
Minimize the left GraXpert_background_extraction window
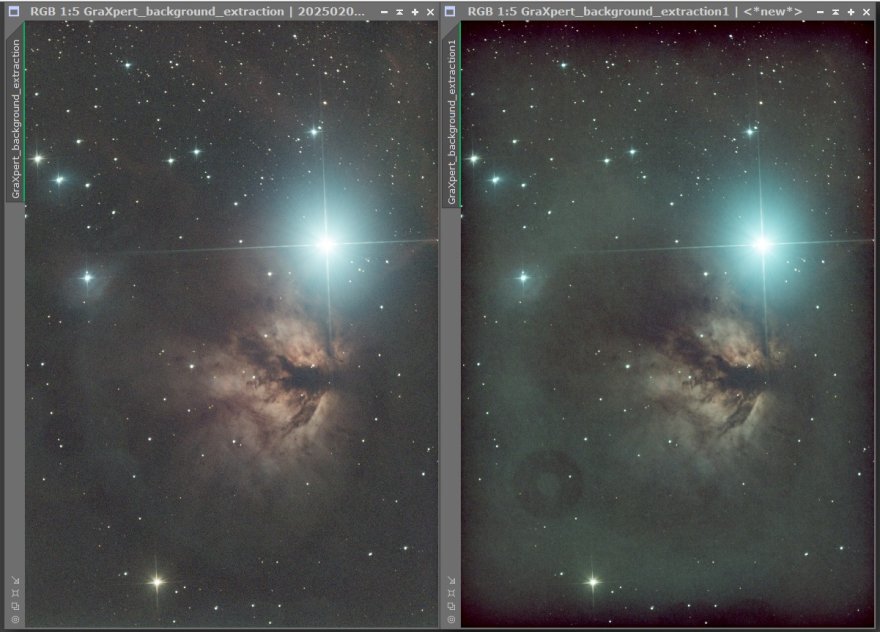tap(384, 12)
